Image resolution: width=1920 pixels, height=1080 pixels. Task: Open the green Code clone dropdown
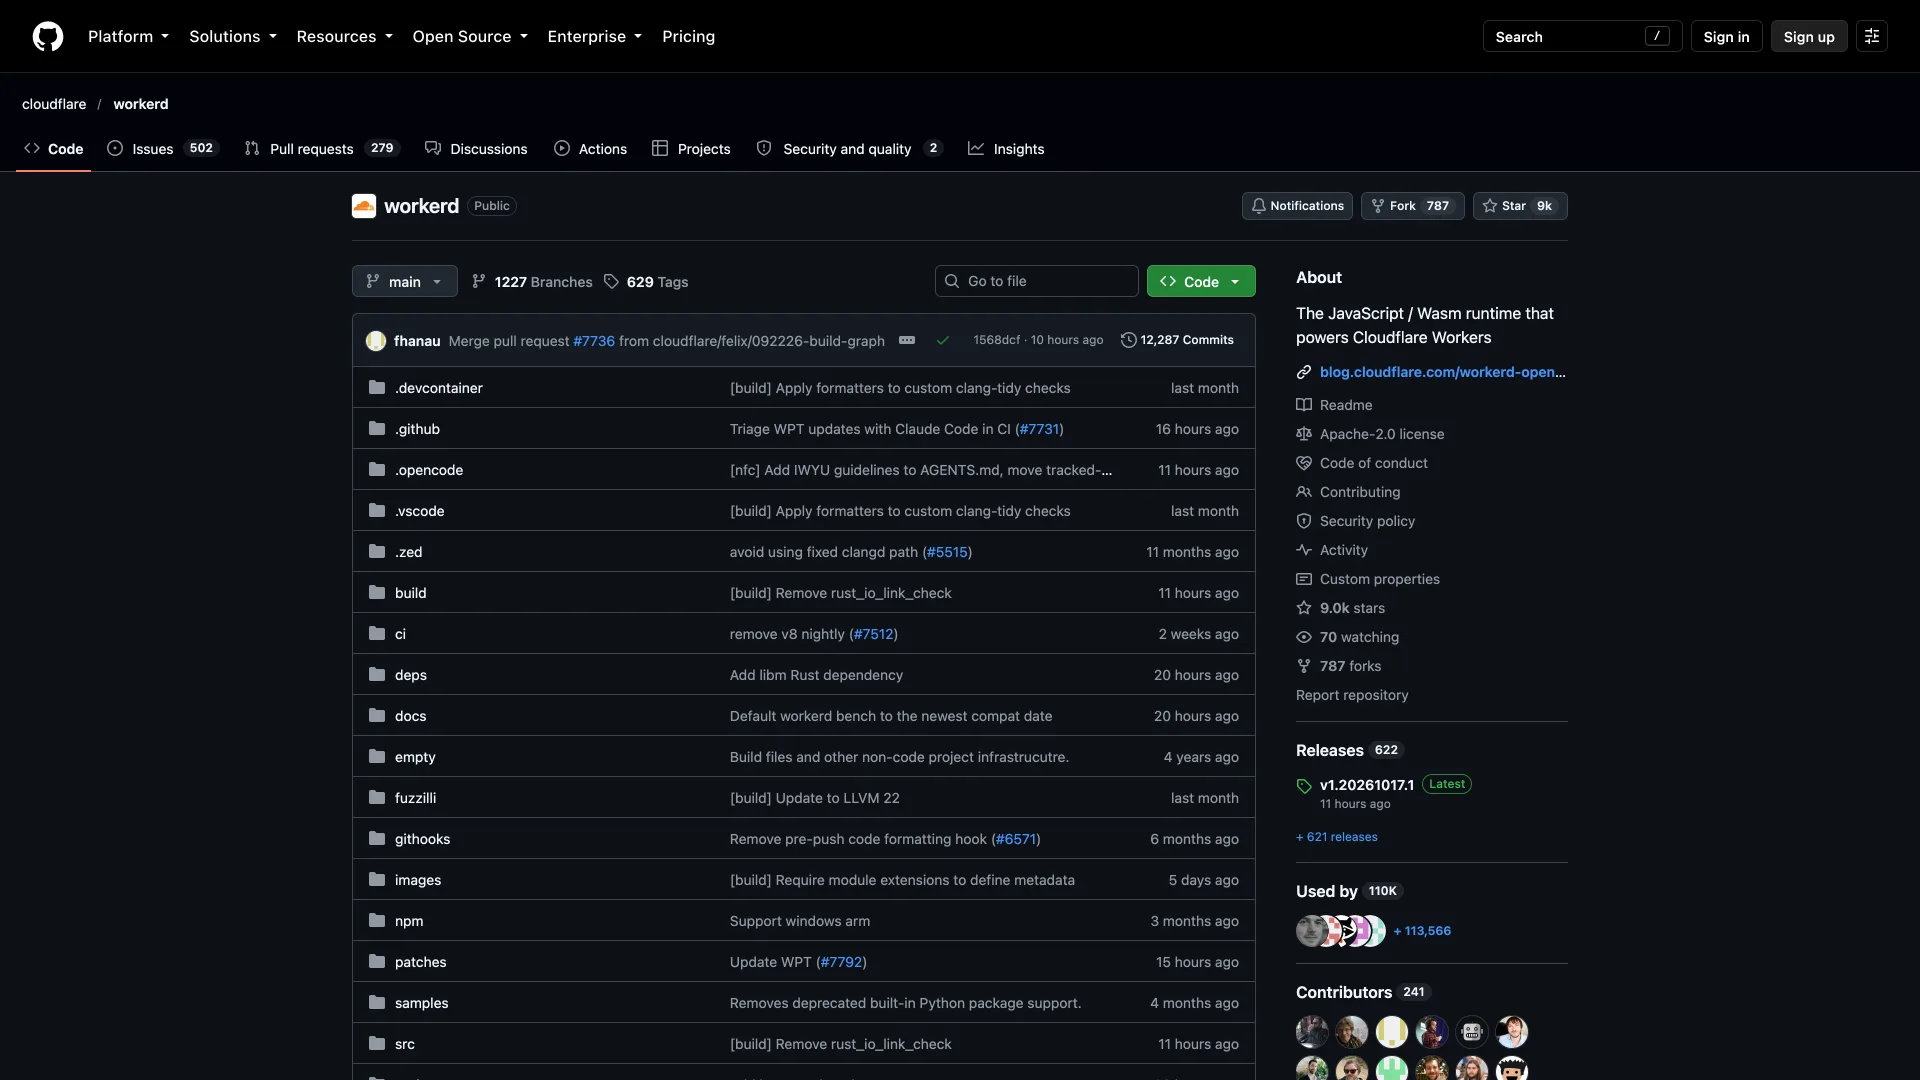pos(1201,281)
